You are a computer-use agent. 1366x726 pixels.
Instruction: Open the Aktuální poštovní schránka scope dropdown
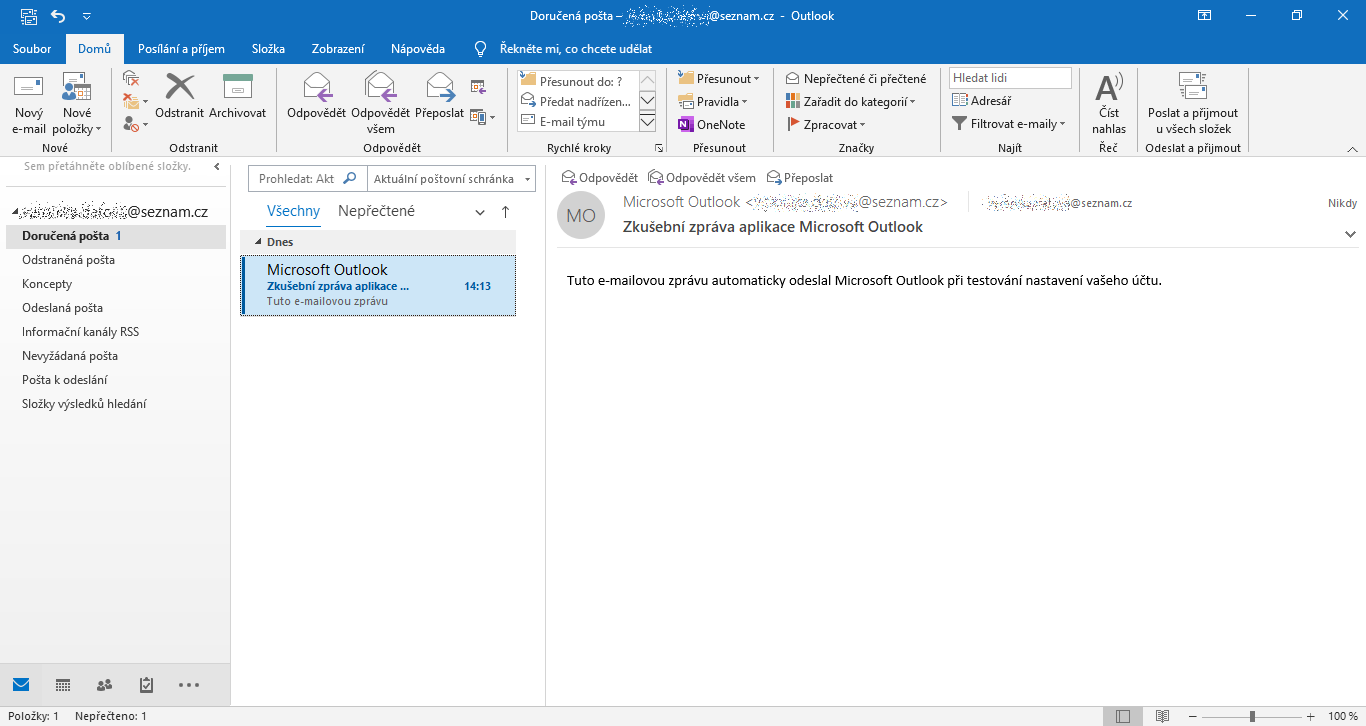451,178
